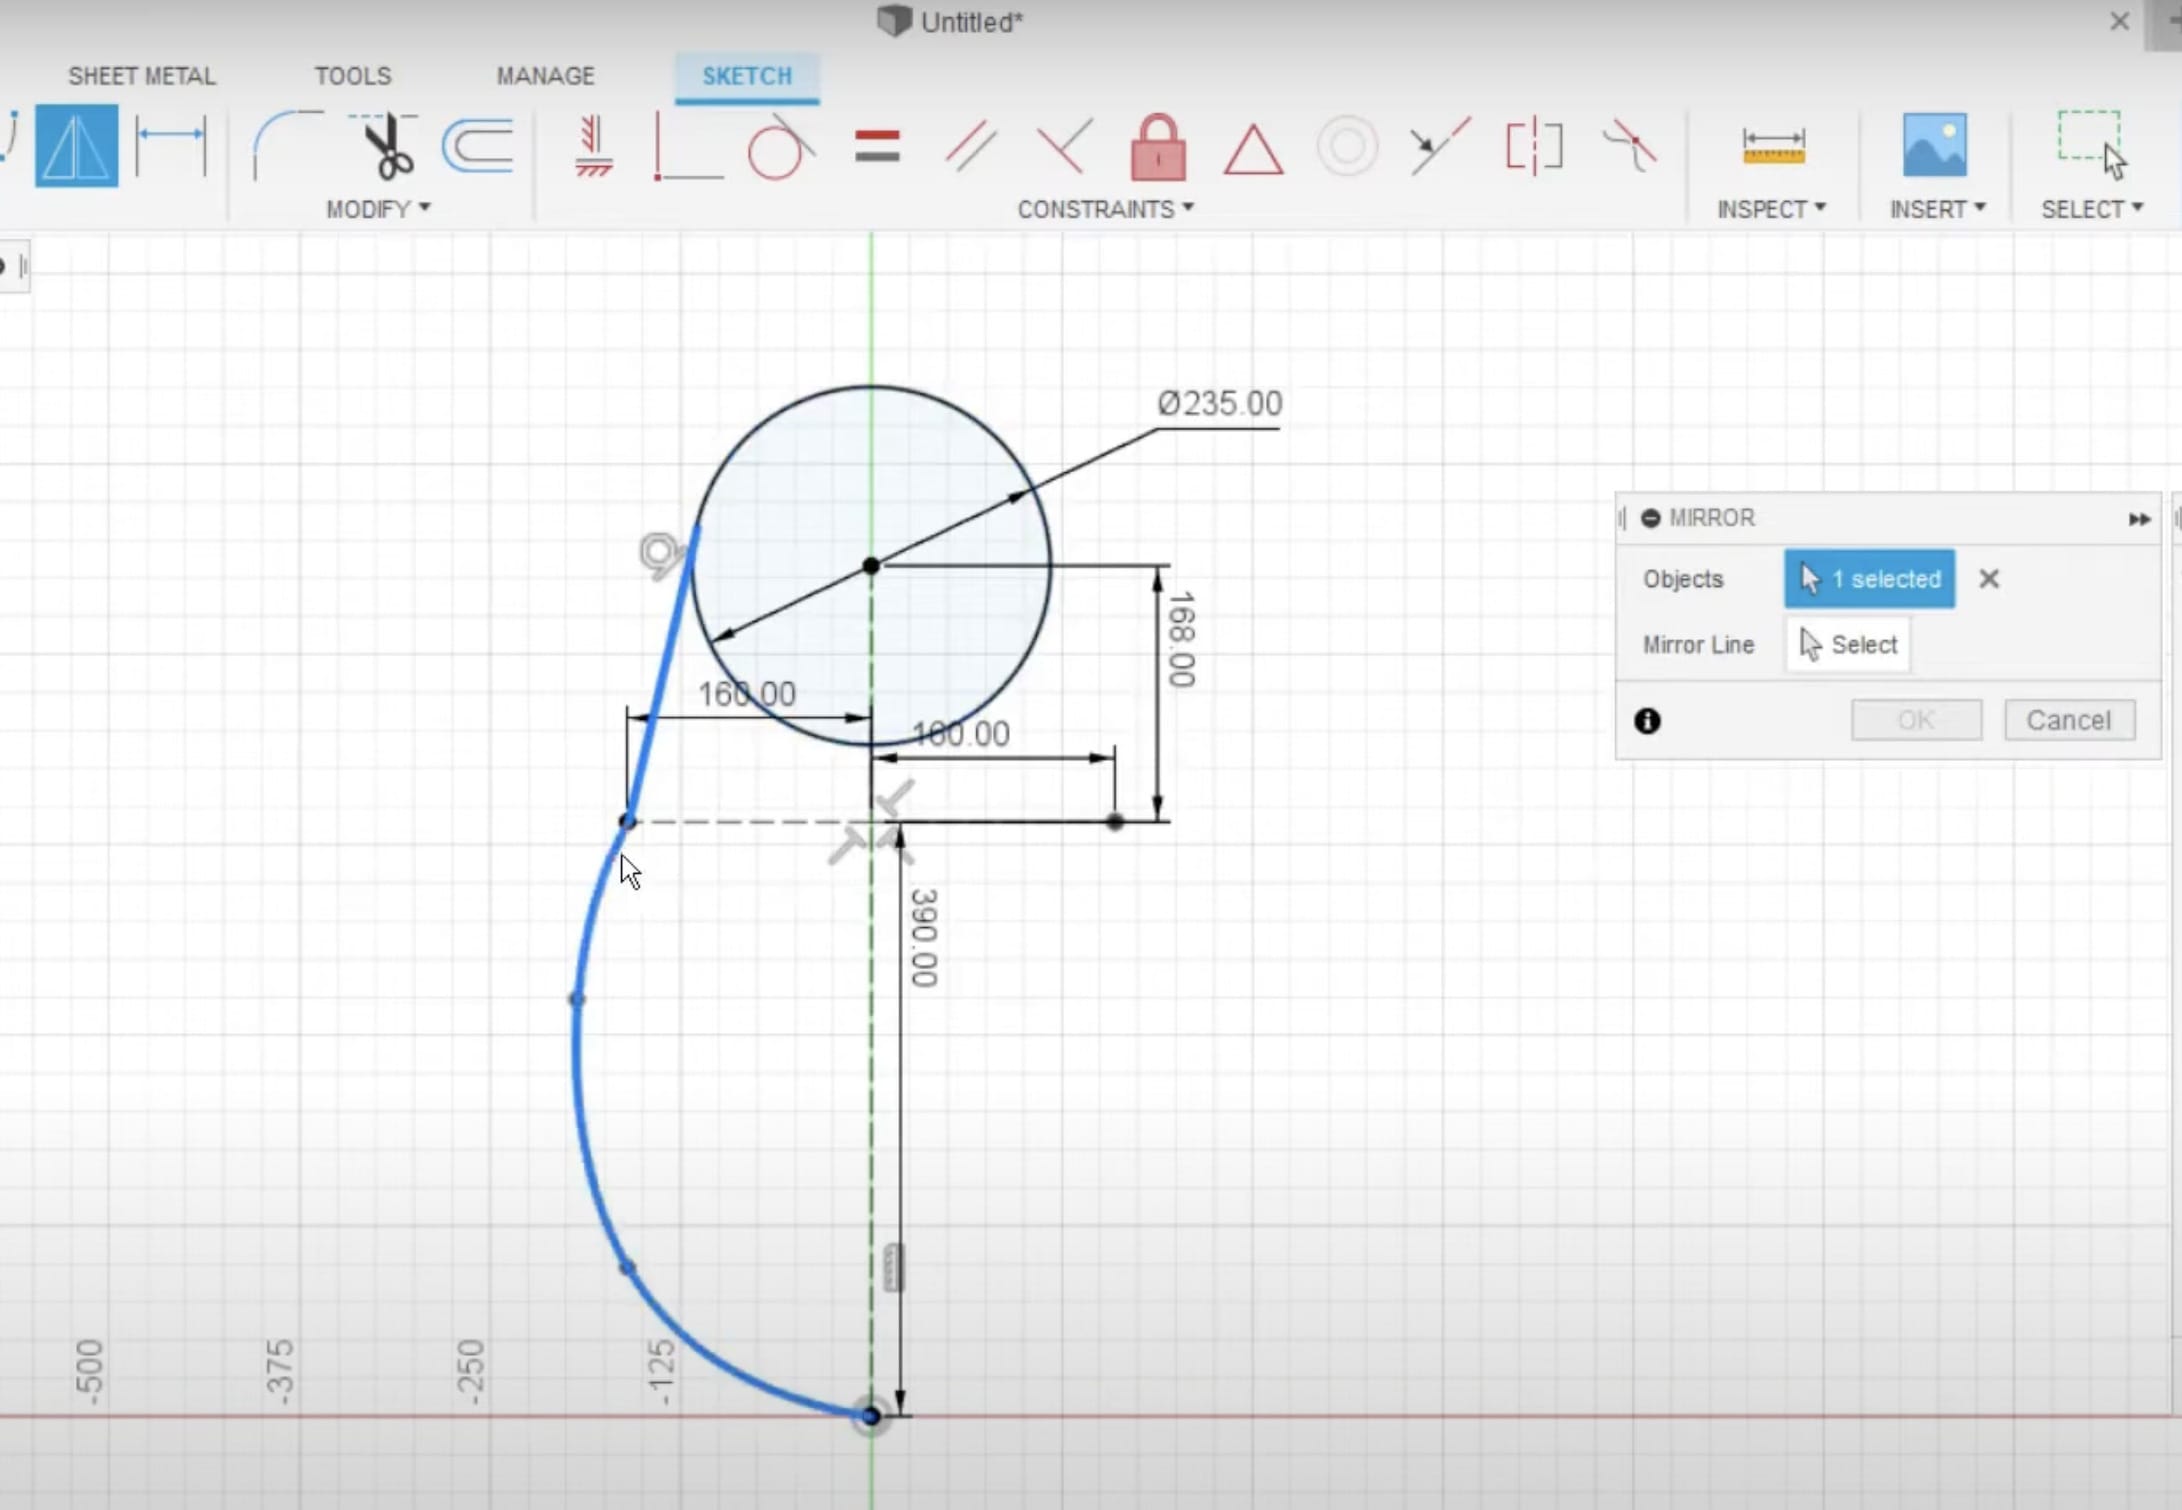
Task: Apply the Equal constraint
Action: (877, 146)
